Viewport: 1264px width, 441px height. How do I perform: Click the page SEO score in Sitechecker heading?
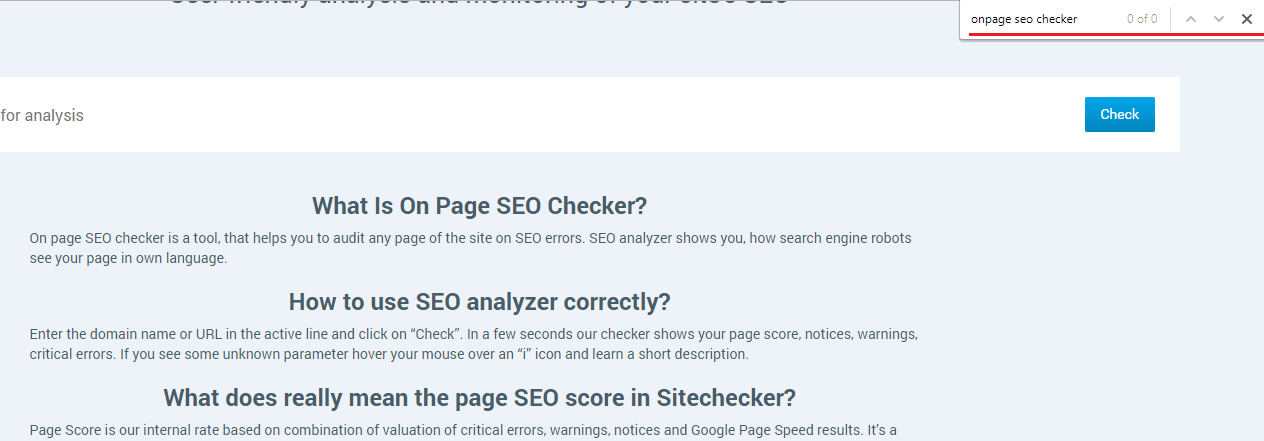479,398
